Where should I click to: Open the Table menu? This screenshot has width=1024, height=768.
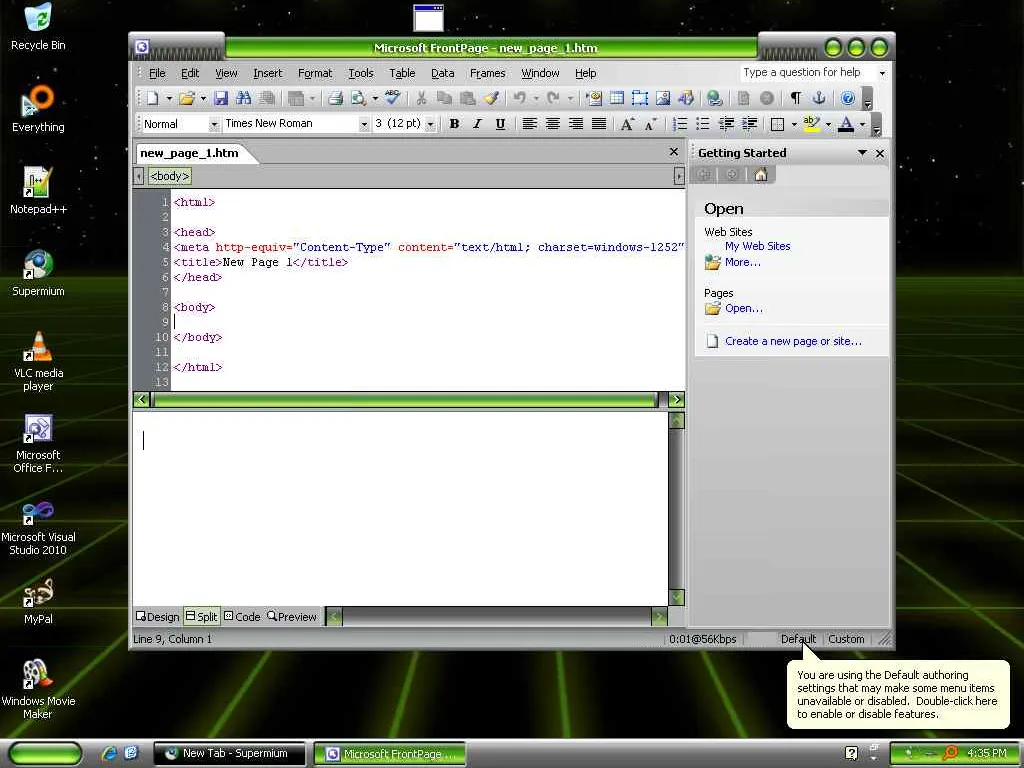(402, 73)
